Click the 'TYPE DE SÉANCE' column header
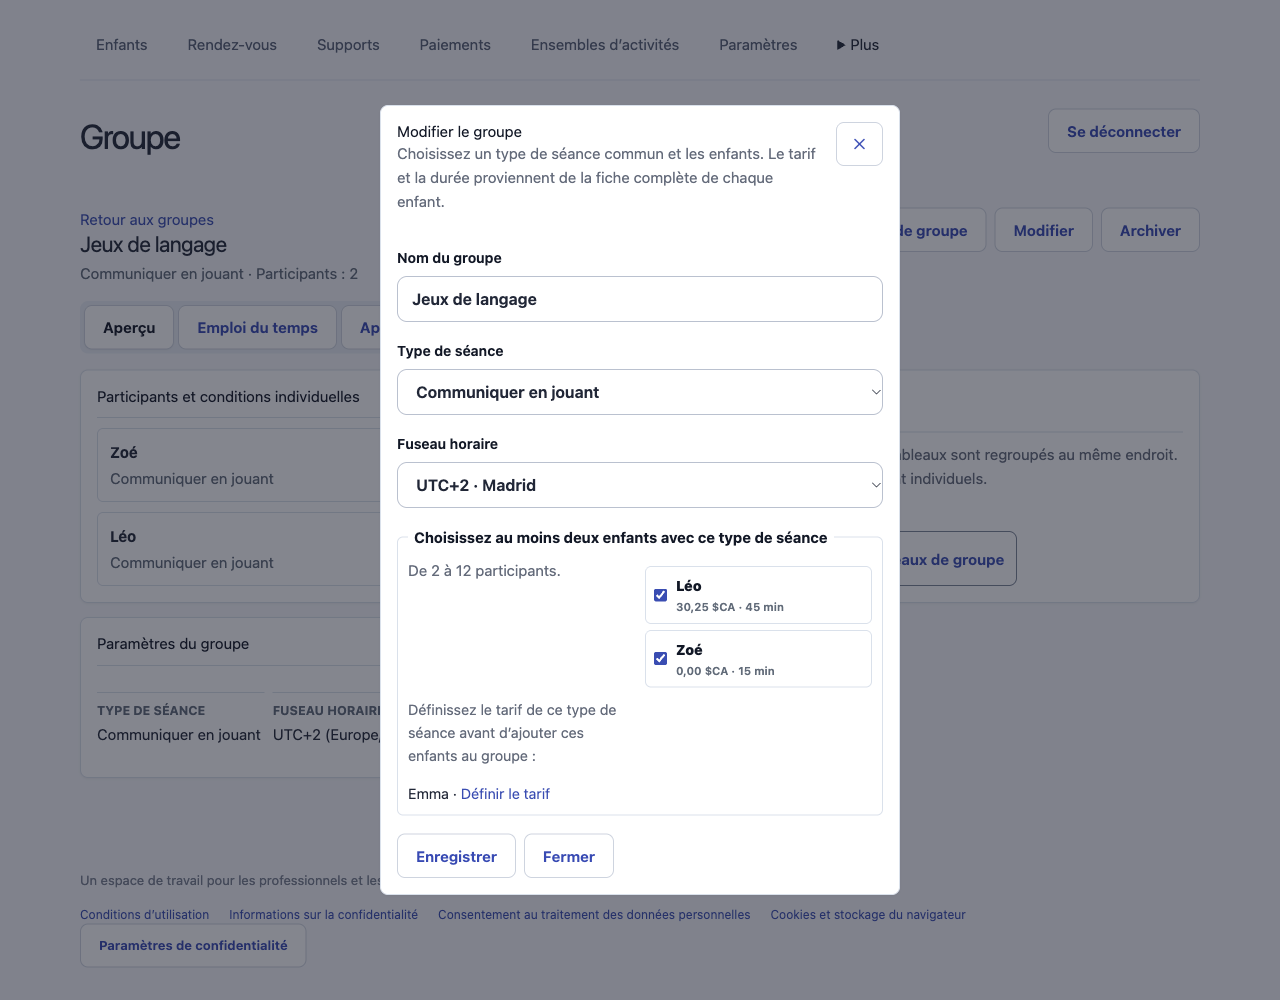This screenshot has width=1280, height=1000. (151, 711)
